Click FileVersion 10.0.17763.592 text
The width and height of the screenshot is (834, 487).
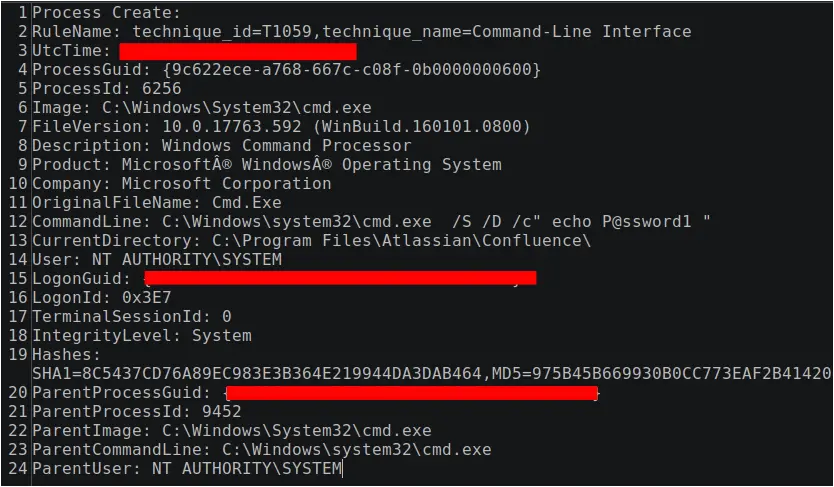[231, 127]
